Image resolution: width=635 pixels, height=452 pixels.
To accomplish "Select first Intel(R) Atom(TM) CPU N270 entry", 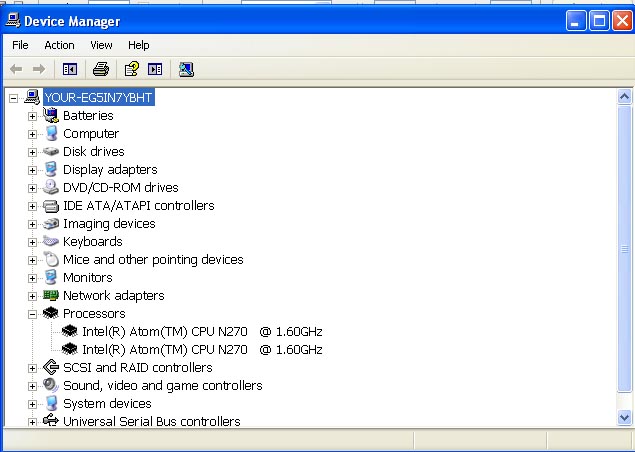I will 202,331.
